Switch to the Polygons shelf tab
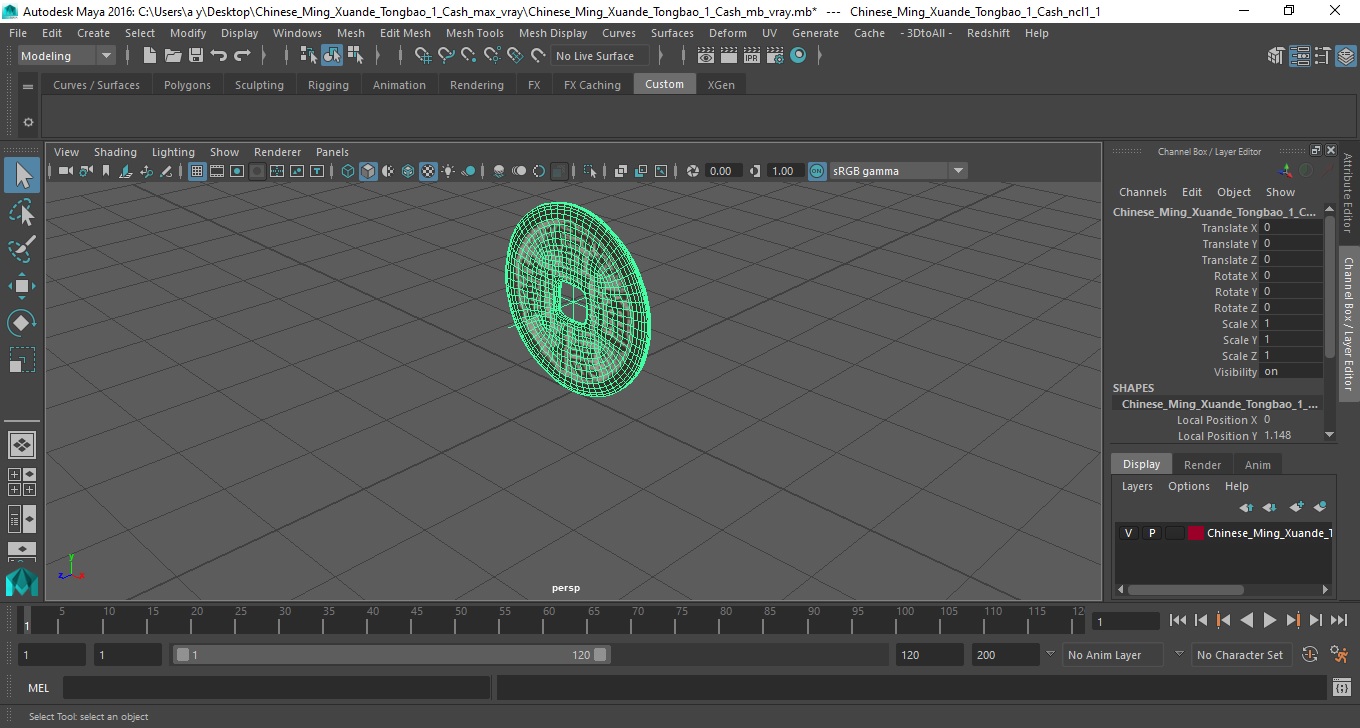 (x=187, y=85)
